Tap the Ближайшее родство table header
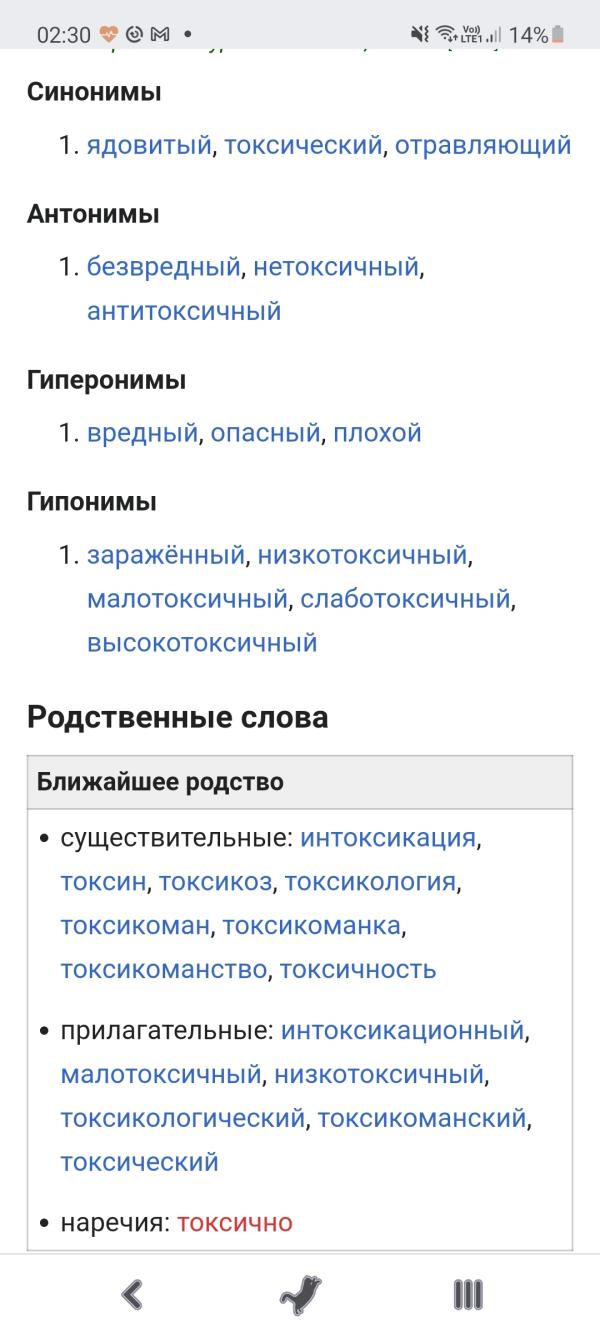Viewport: 600px width, 1332px height. coord(140,782)
